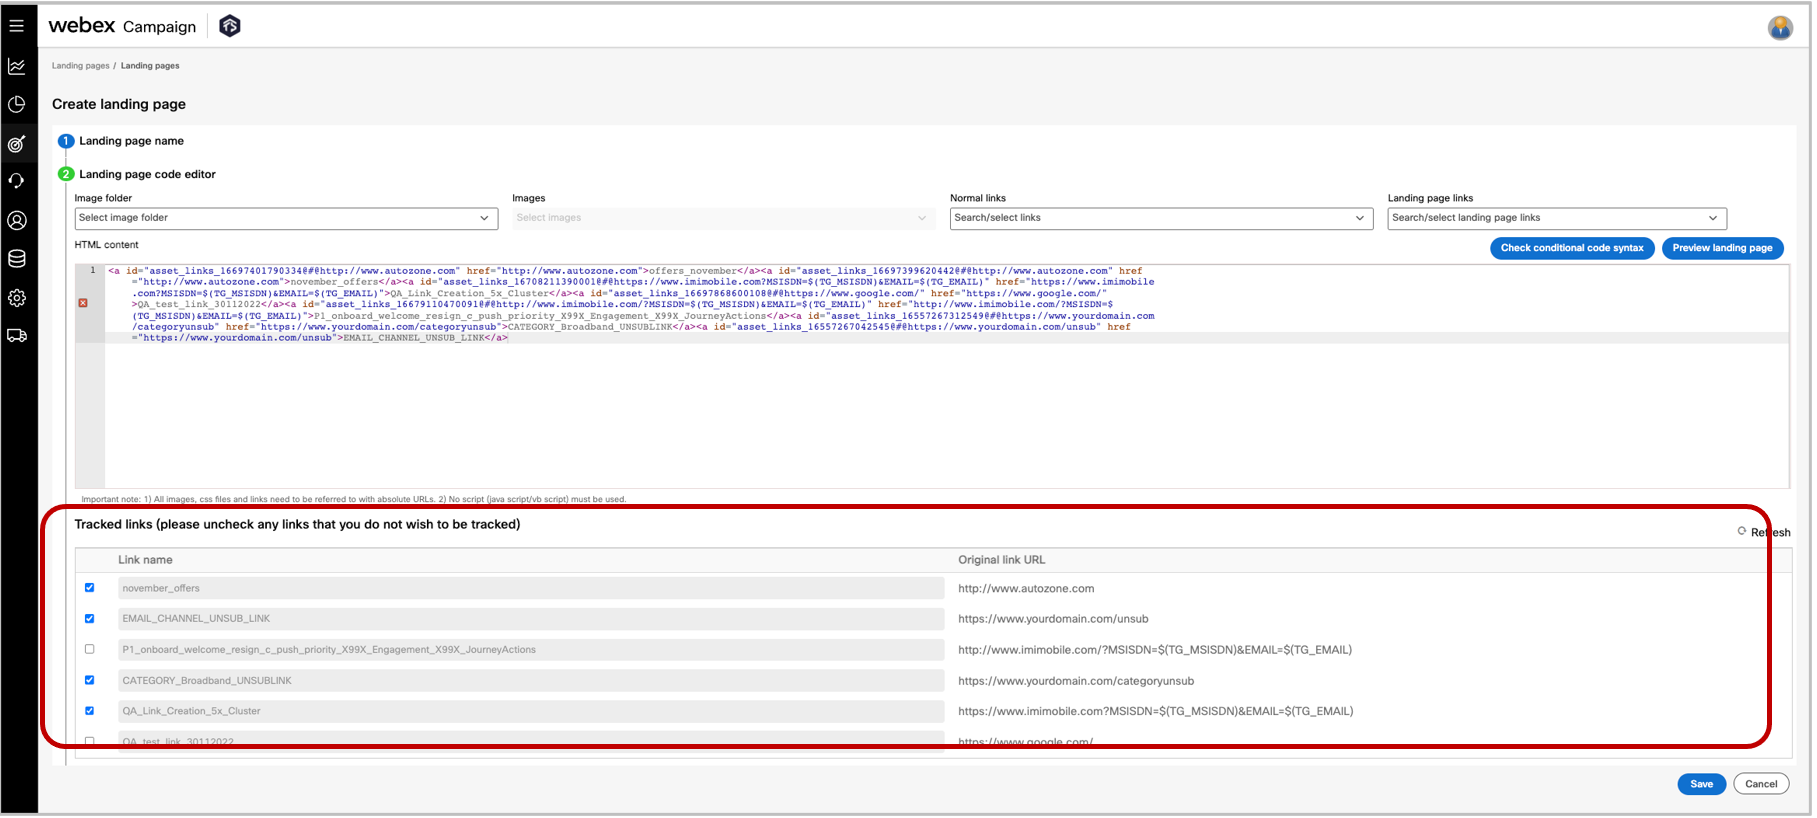Save the landing page
Screen dimensions: 1817x818
(1701, 784)
